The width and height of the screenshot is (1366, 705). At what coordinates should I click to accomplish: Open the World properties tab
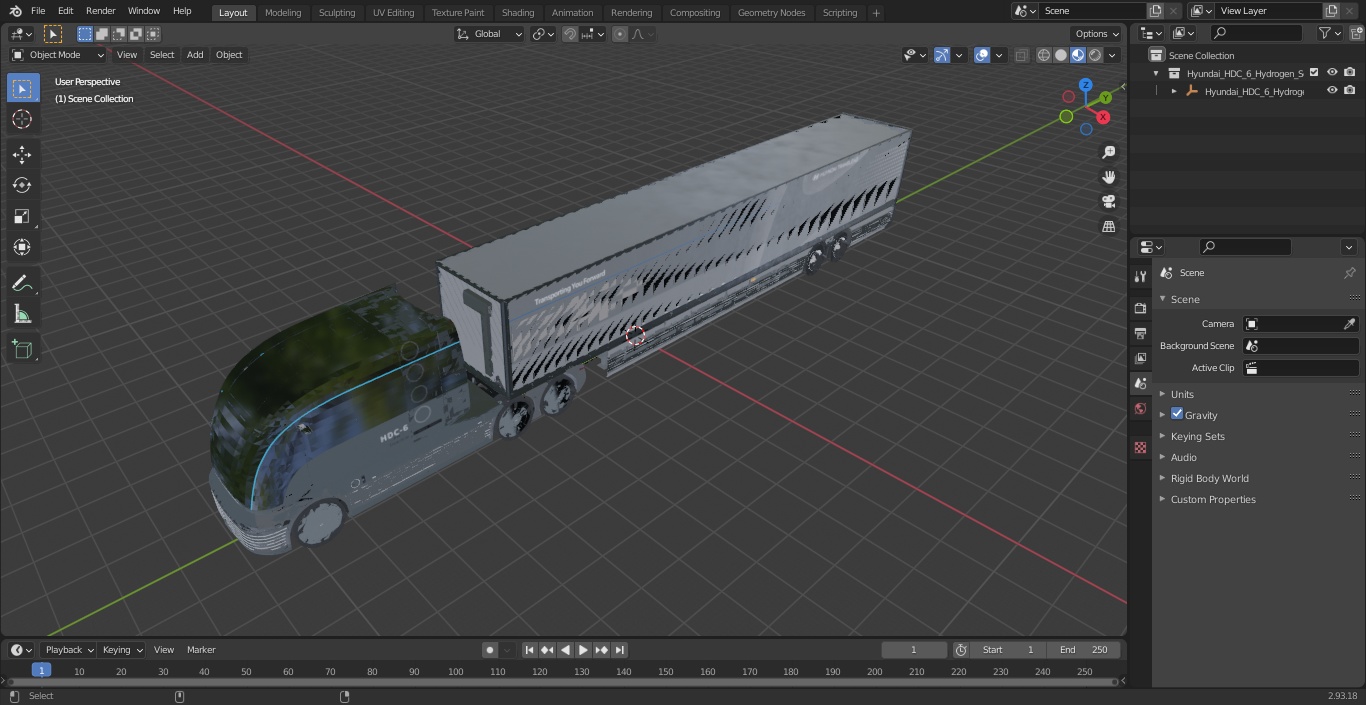(x=1140, y=408)
